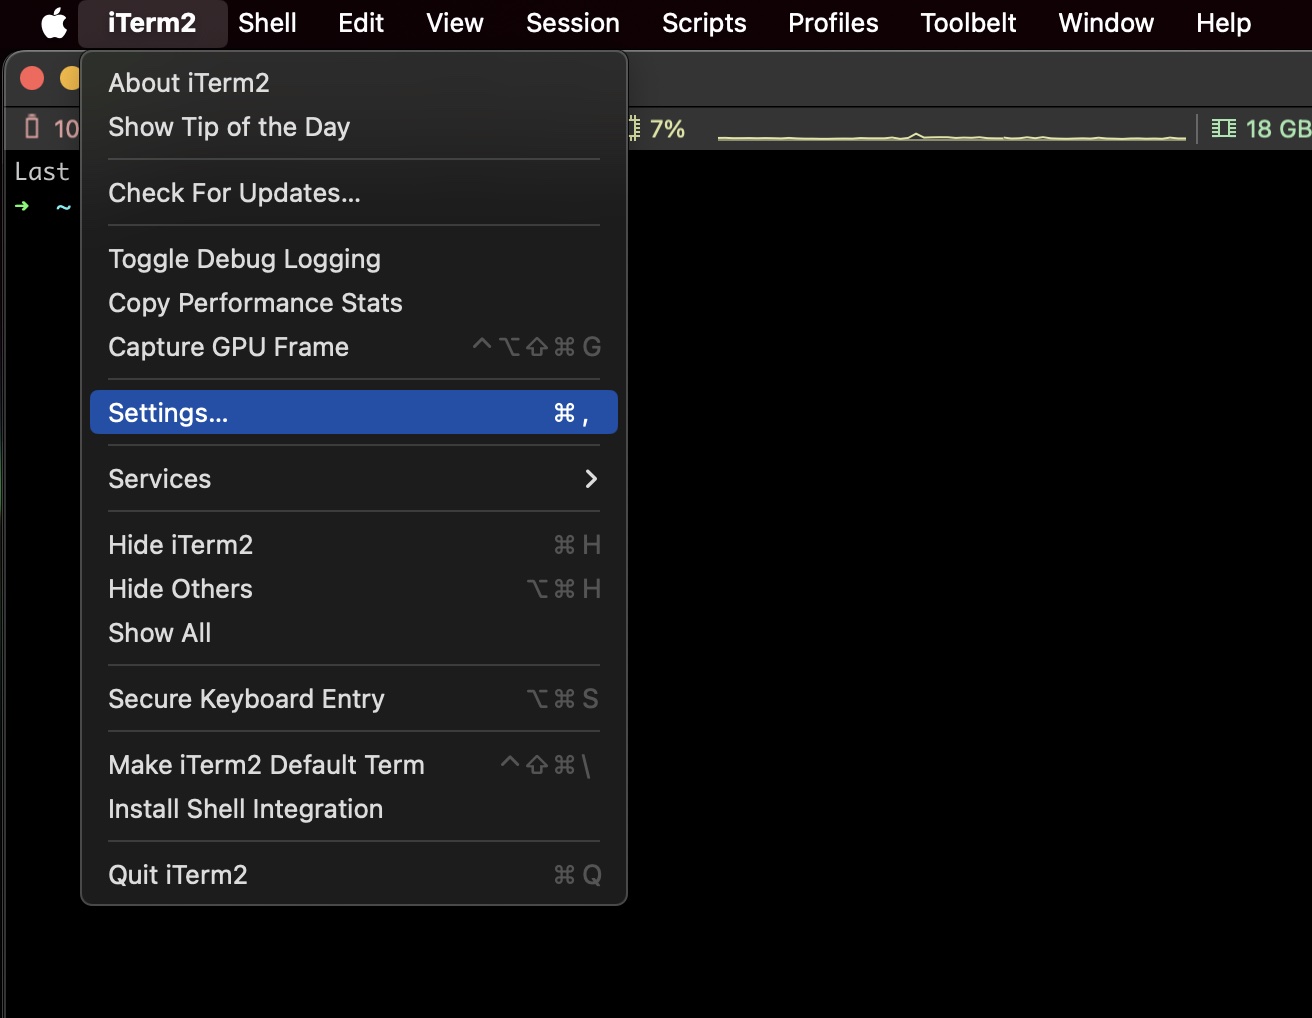The height and width of the screenshot is (1018, 1312).
Task: Choose Make iTerm2 Default Term
Action: (354, 765)
